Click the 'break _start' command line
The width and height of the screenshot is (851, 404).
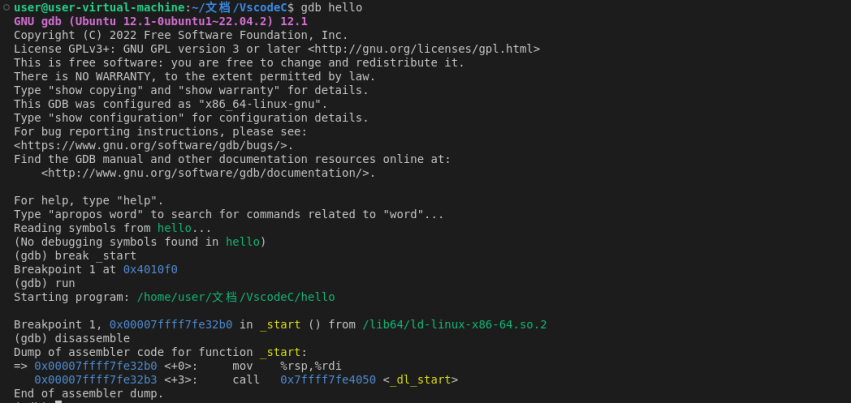click(x=96, y=256)
